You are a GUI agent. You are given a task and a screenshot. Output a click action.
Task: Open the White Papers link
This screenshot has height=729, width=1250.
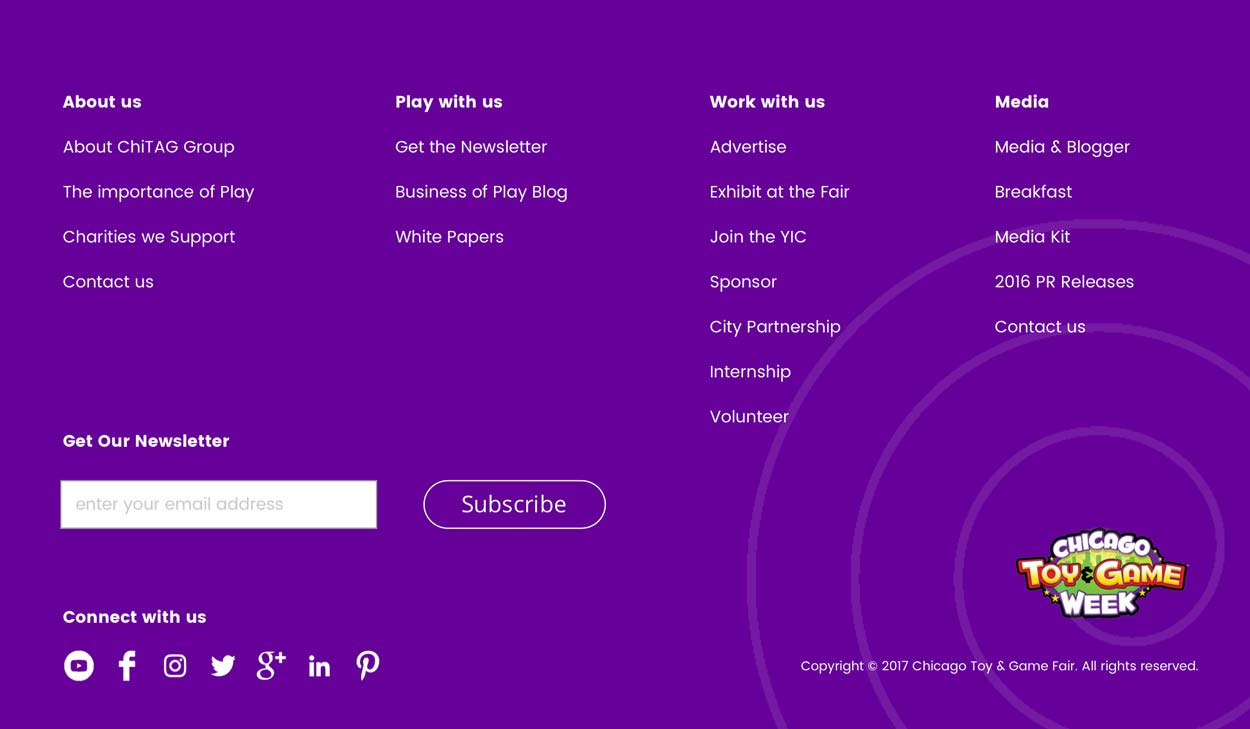(x=449, y=237)
